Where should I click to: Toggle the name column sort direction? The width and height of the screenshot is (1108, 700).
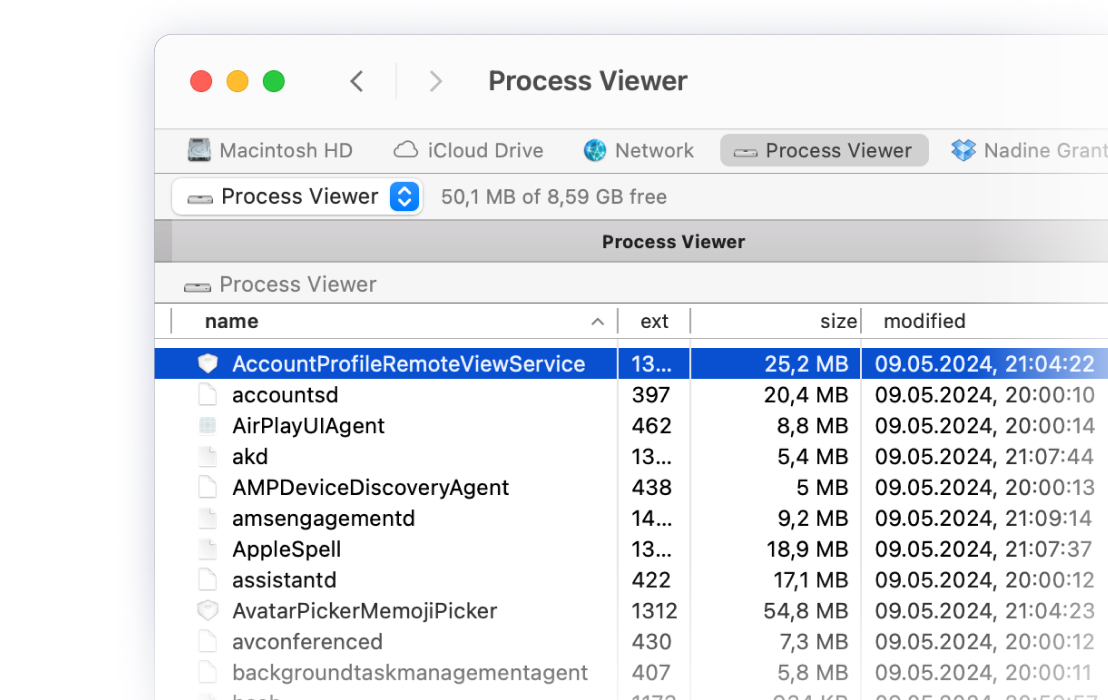pyautogui.click(x=232, y=321)
